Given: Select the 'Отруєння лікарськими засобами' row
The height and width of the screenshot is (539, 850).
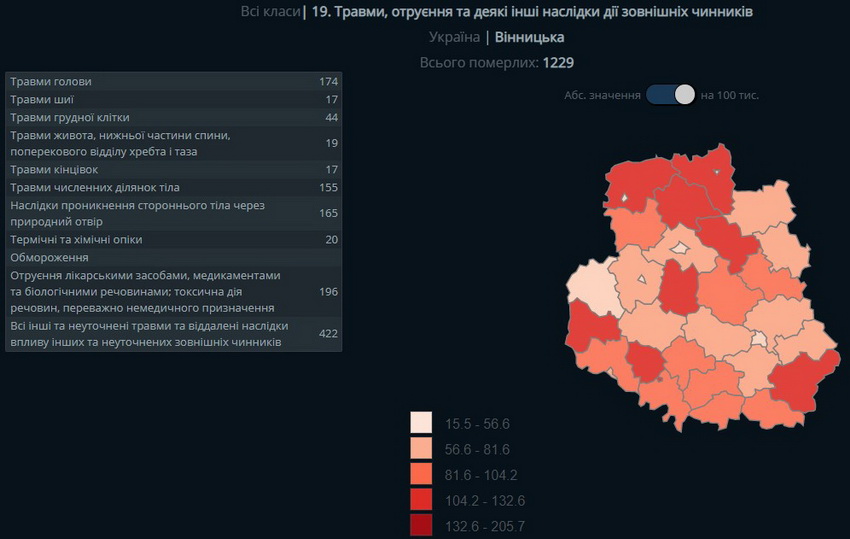Looking at the screenshot, I should pyautogui.click(x=173, y=292).
